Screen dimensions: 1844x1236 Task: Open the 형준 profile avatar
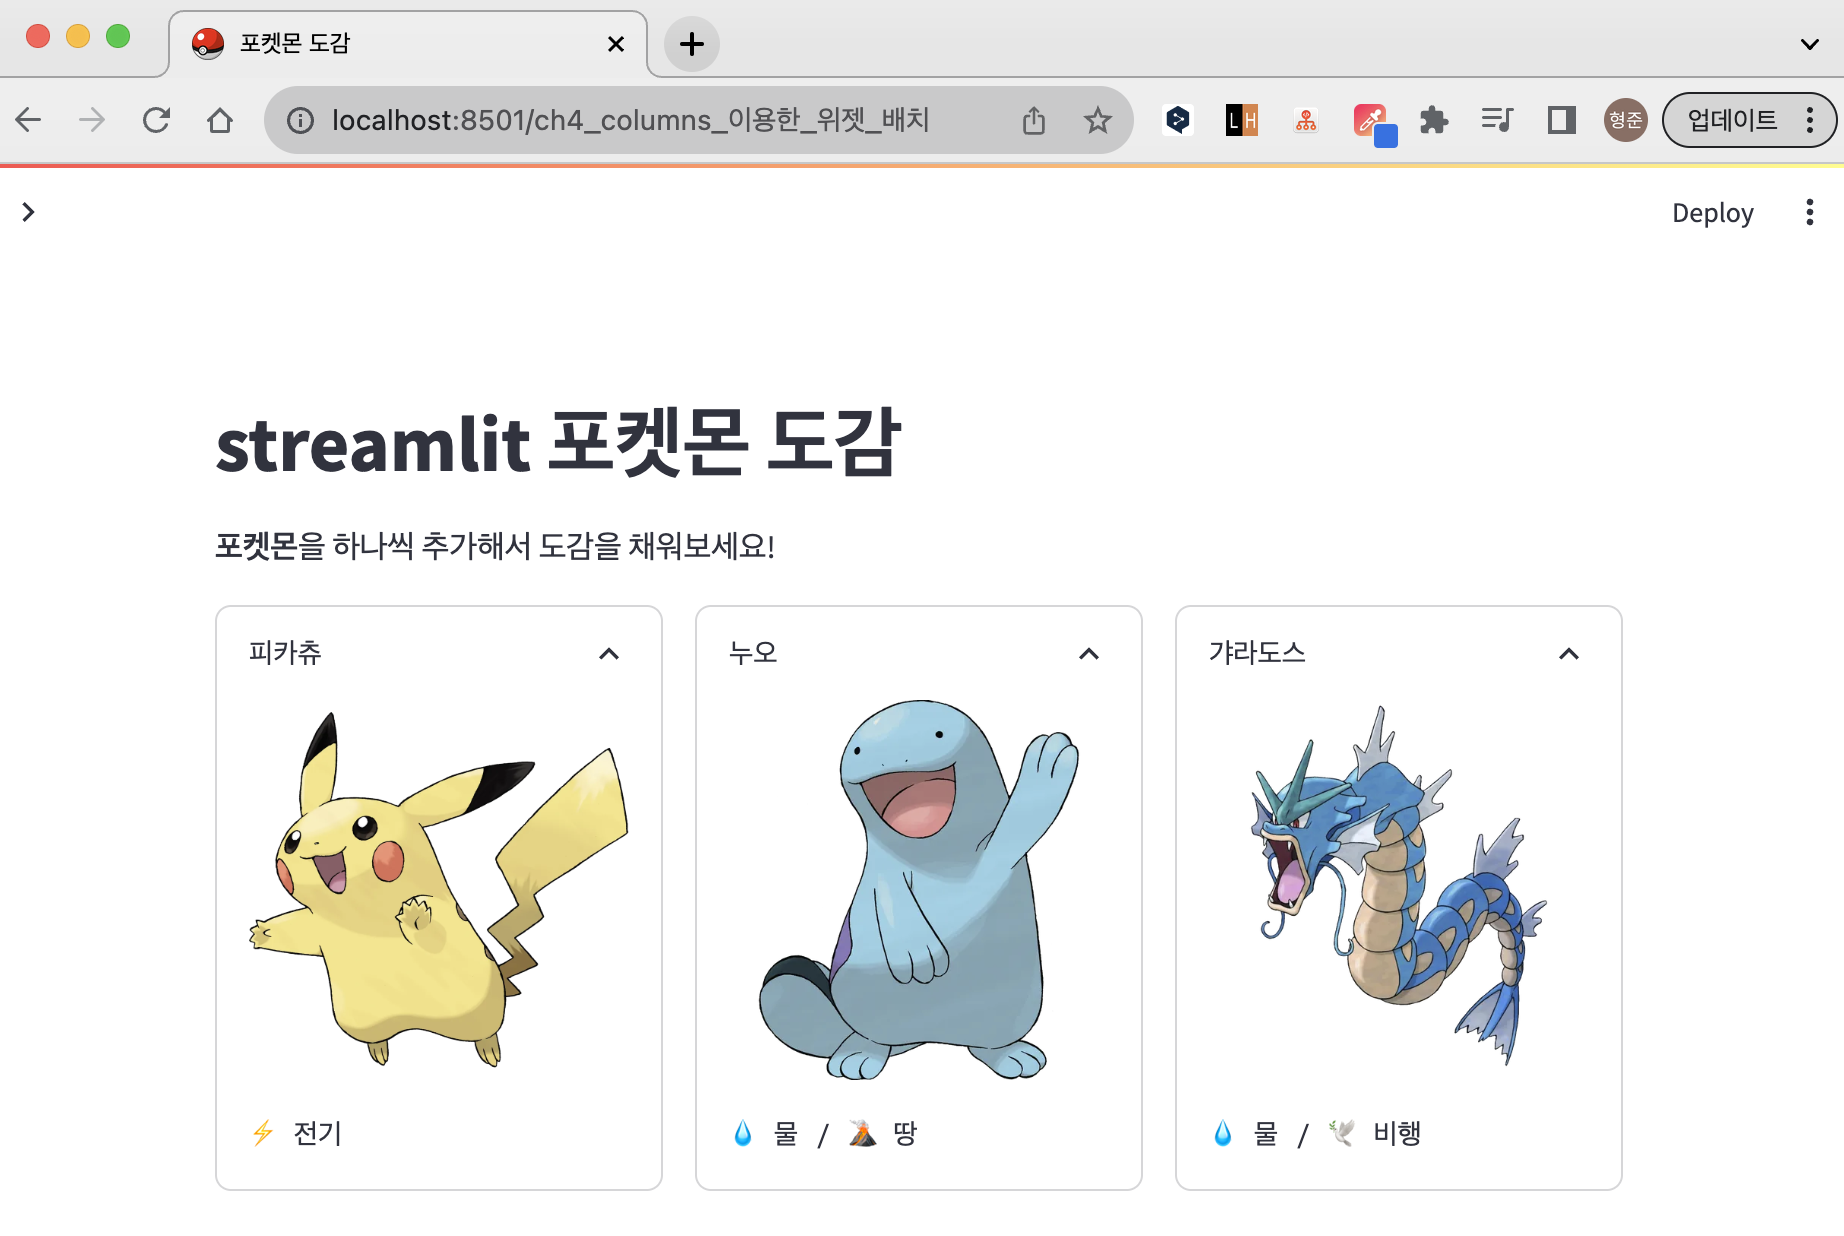[x=1625, y=121]
